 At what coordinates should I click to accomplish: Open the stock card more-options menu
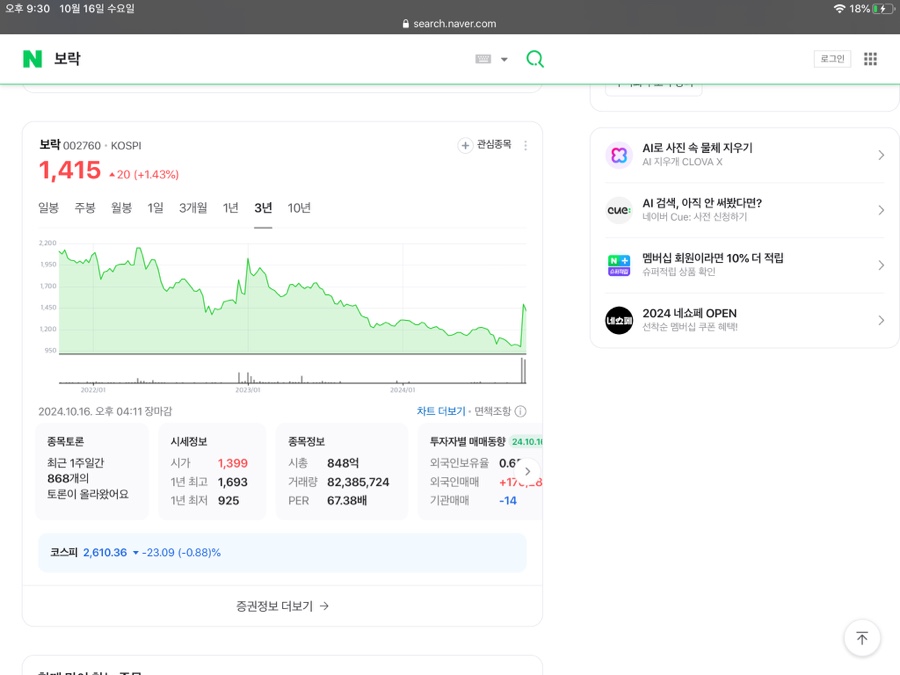point(525,146)
